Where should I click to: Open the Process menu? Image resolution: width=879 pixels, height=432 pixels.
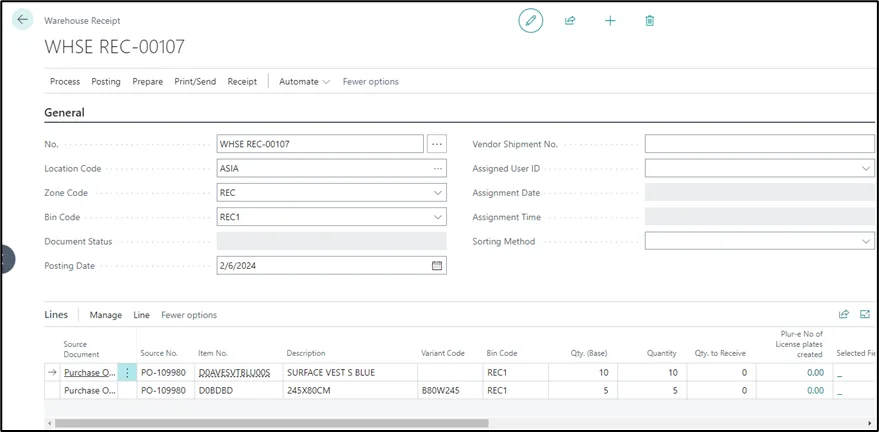pyautogui.click(x=65, y=81)
